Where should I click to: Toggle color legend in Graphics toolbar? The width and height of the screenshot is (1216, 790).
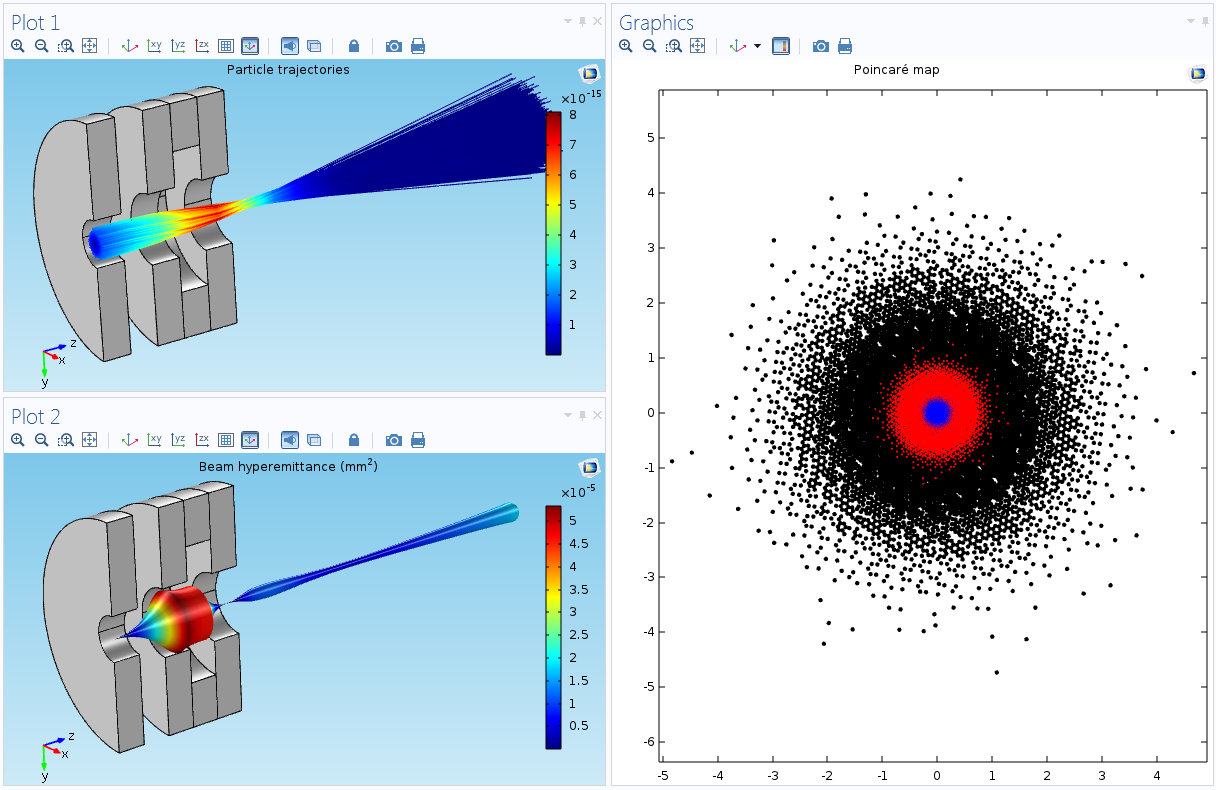pos(781,46)
